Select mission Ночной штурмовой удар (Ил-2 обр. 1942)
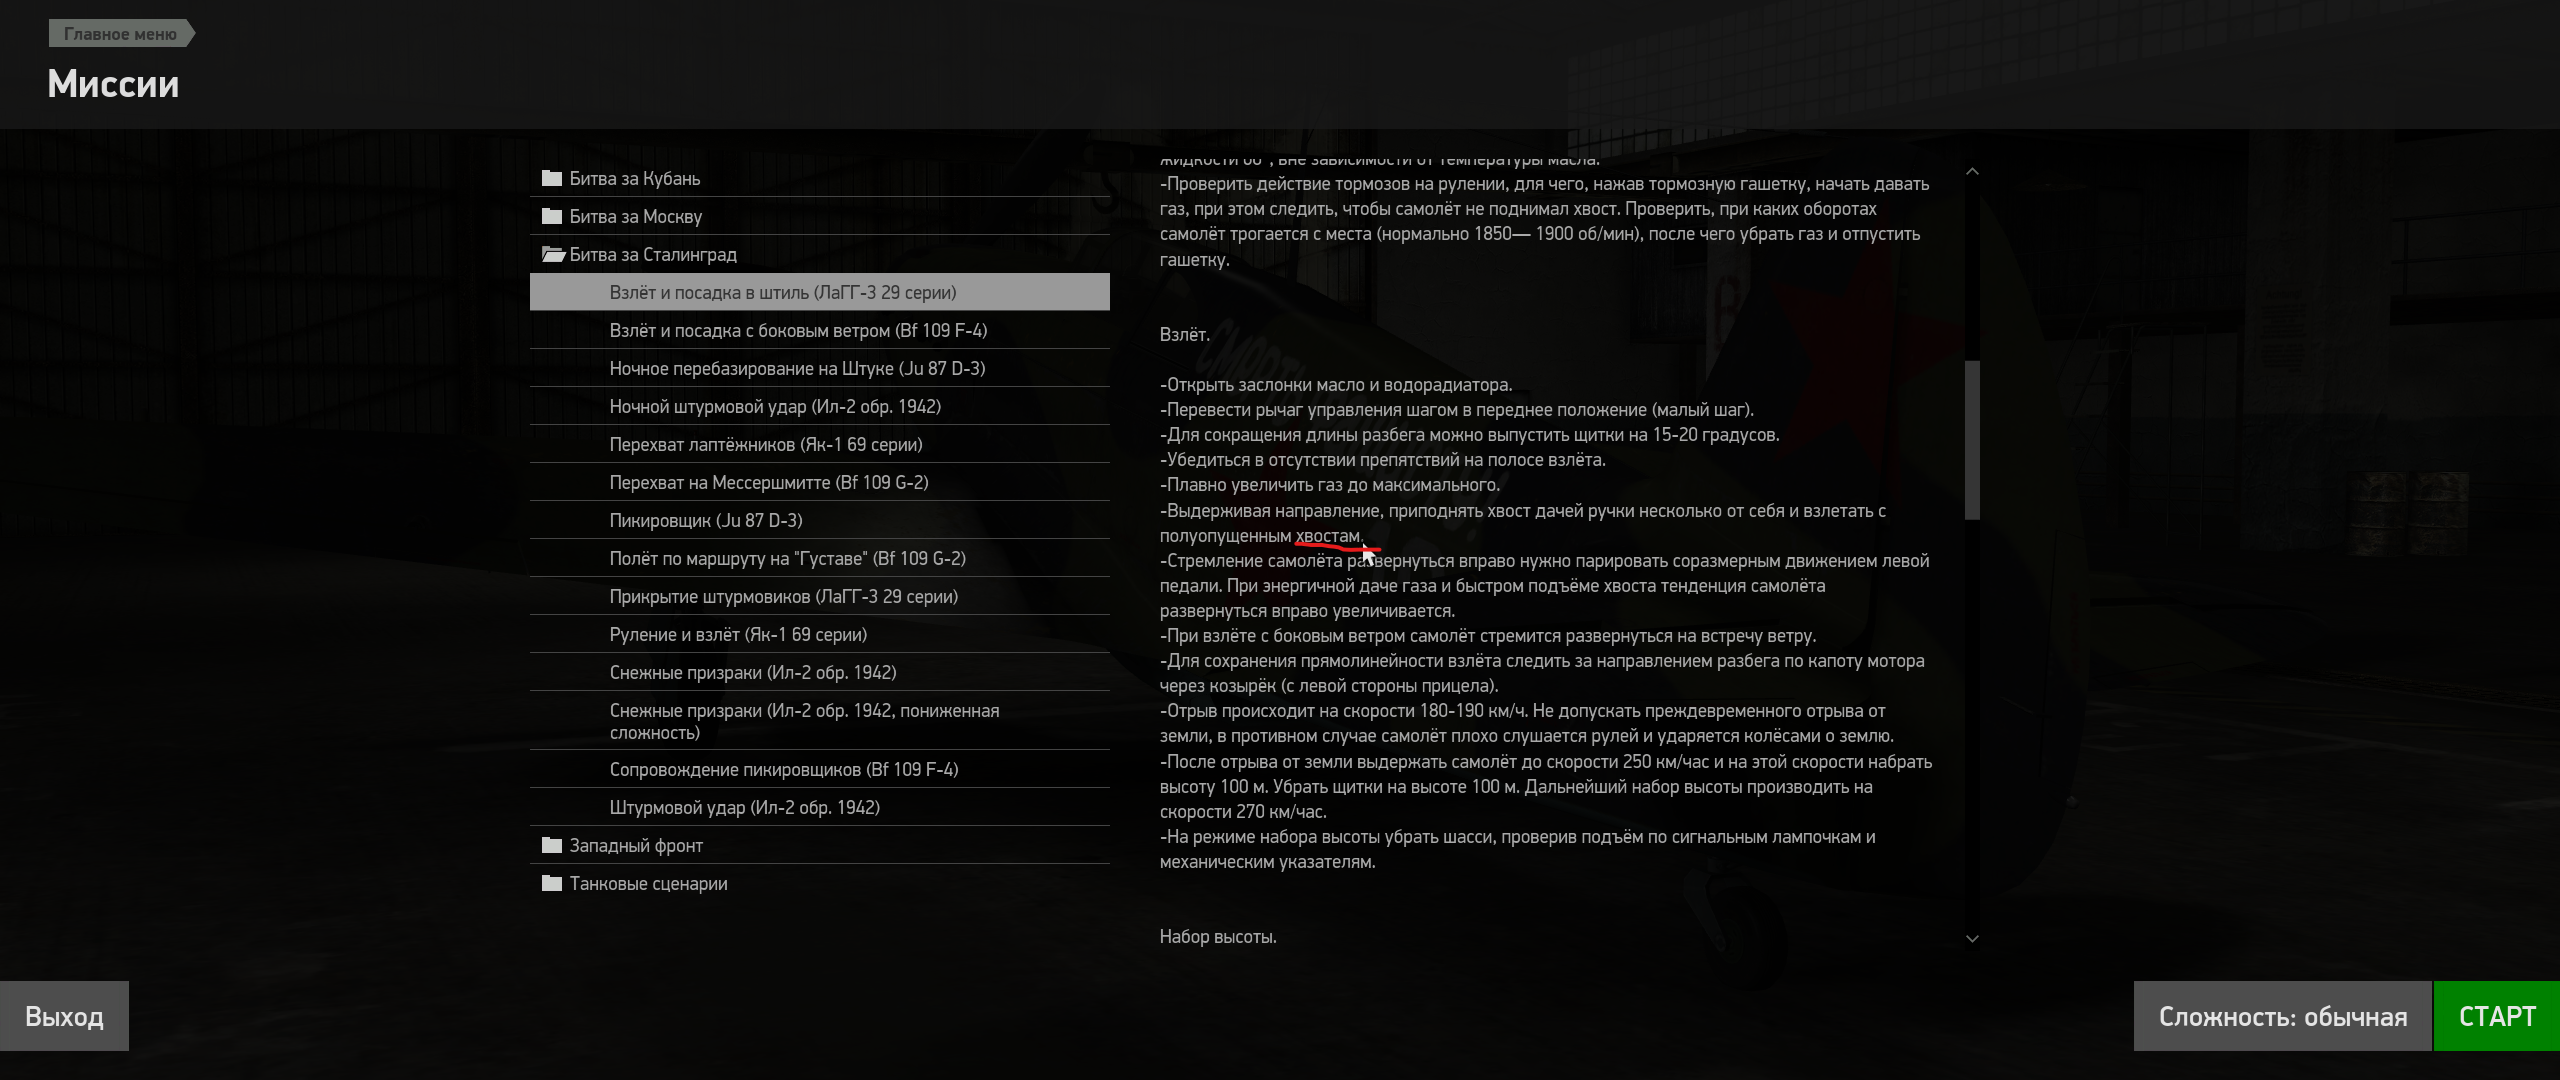The width and height of the screenshot is (2560, 1080). pos(820,406)
